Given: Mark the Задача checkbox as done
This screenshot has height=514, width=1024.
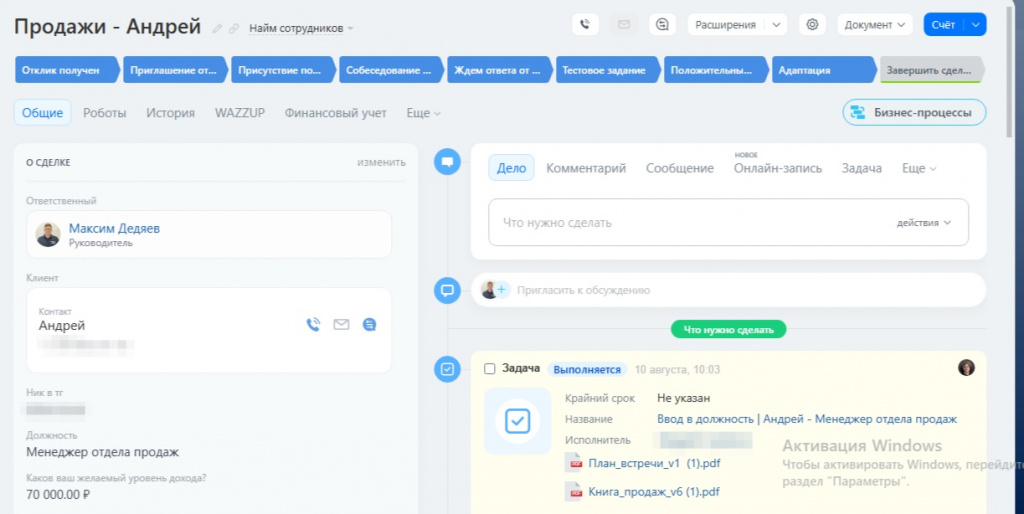Looking at the screenshot, I should tap(489, 369).
